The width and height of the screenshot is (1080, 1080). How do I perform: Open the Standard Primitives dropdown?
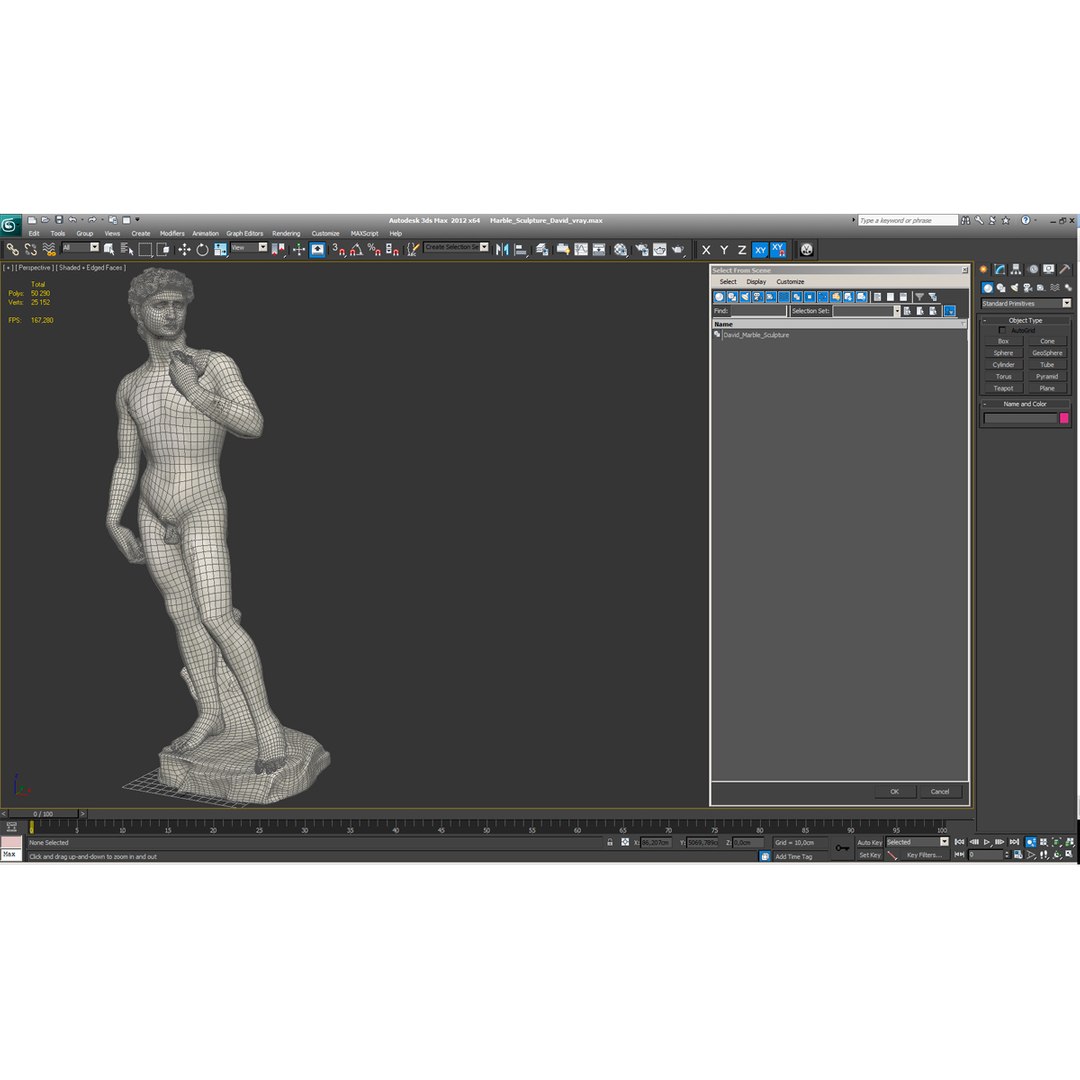(x=1026, y=304)
